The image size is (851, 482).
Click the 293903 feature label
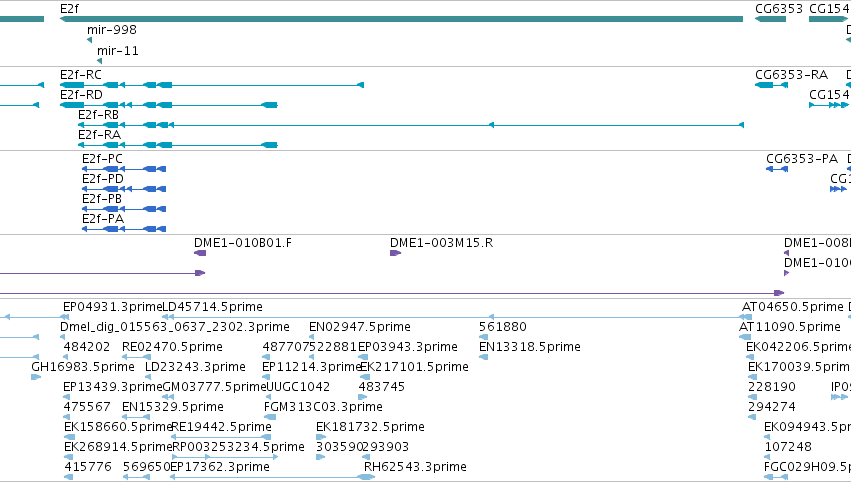[386, 448]
